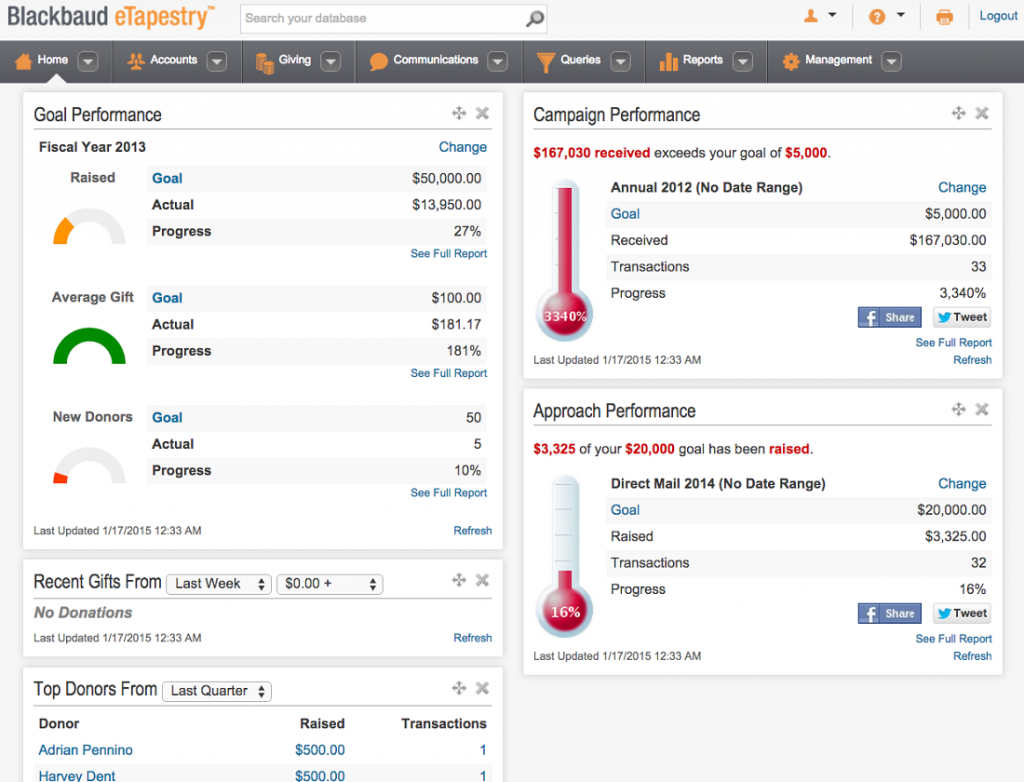1024x782 pixels.
Task: Click the Facebook Share button on Campaign Performance
Action: [x=889, y=317]
